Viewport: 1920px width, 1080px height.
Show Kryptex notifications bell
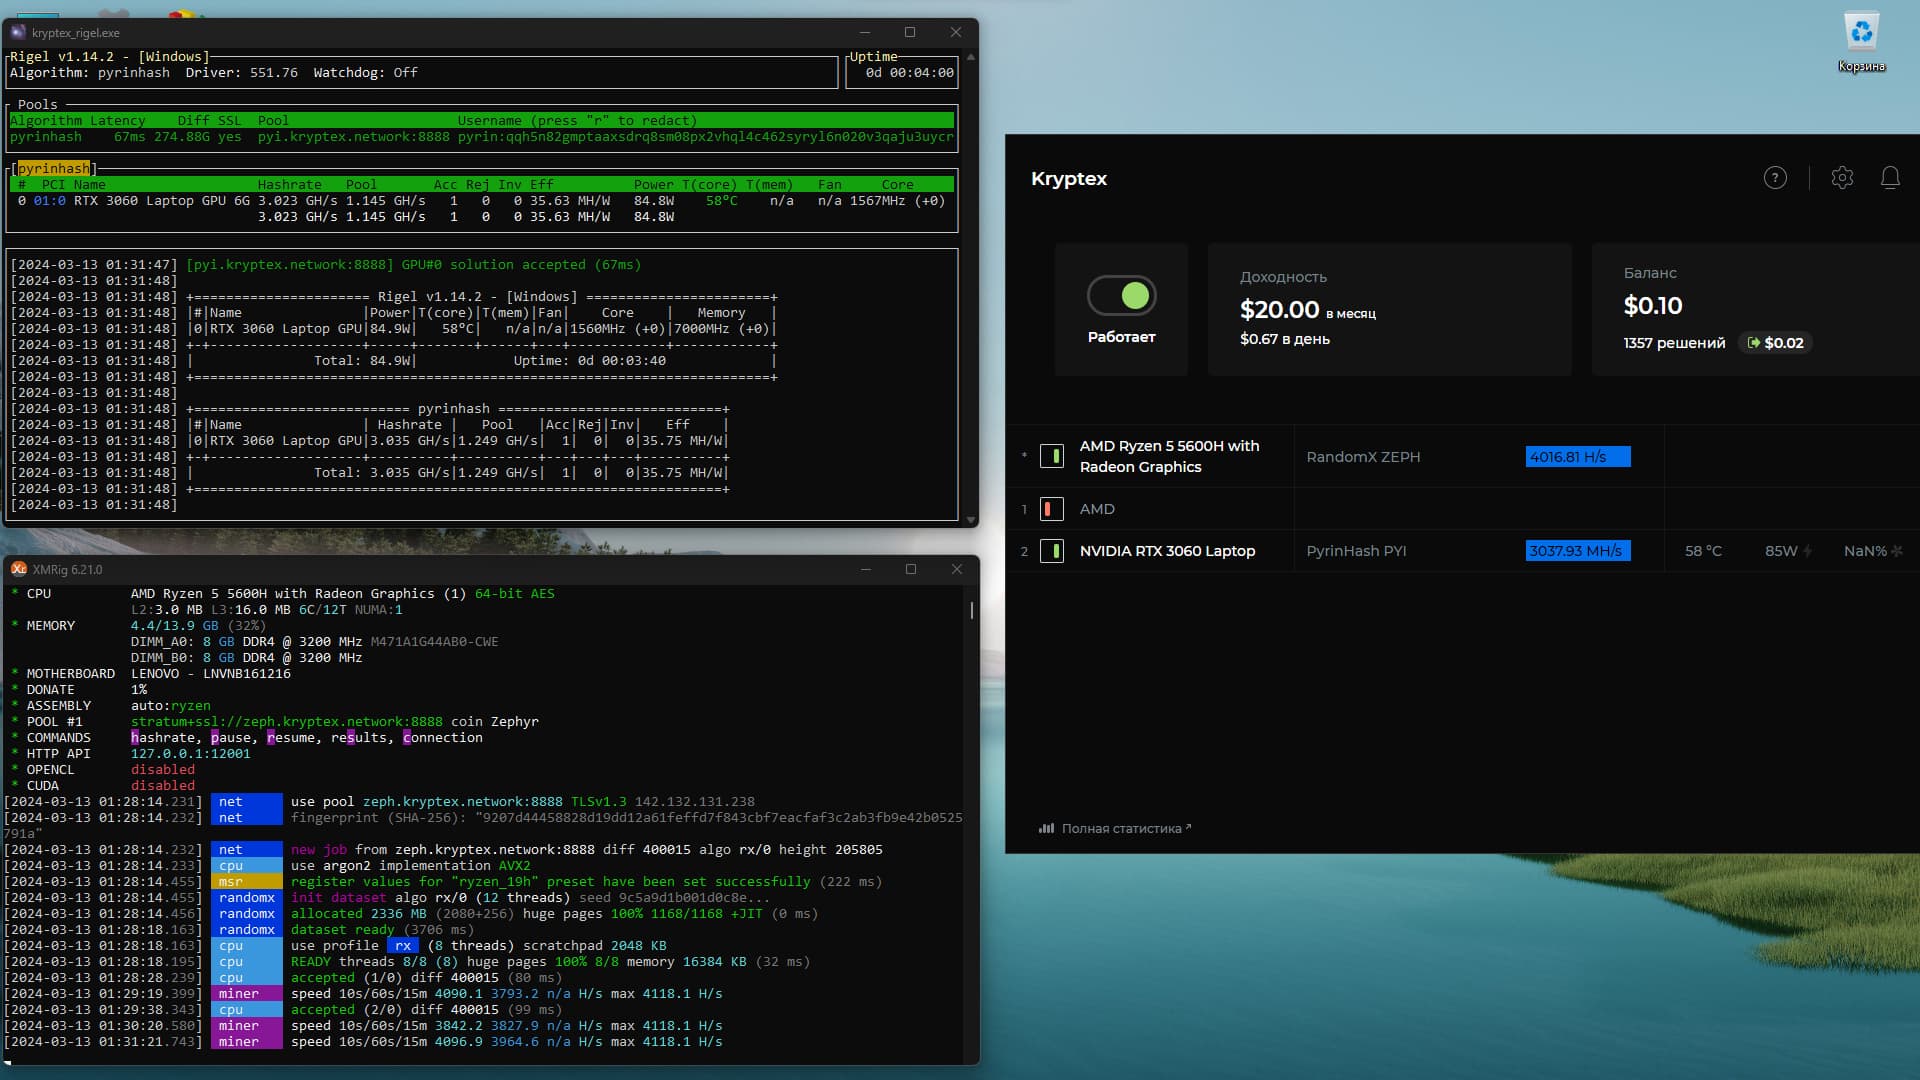(1890, 178)
